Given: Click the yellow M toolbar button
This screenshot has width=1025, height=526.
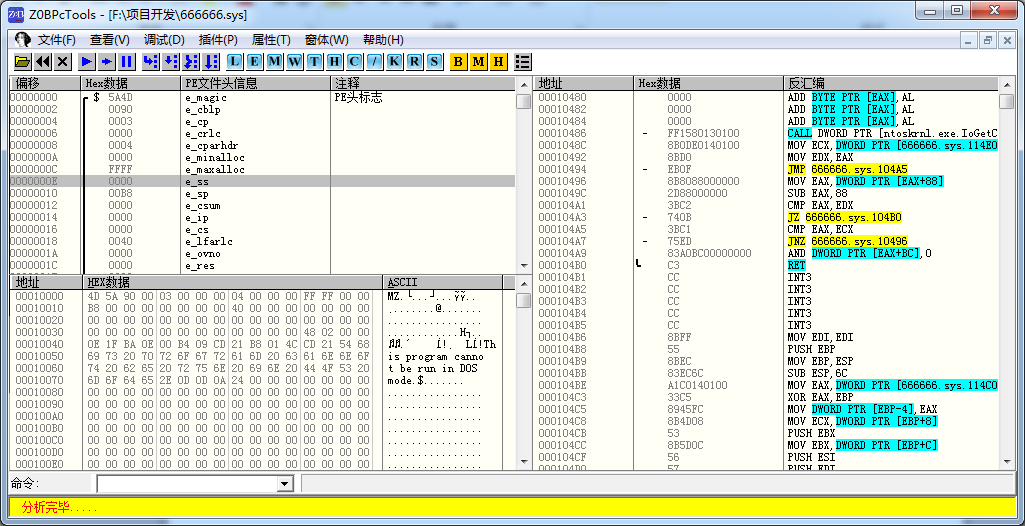Looking at the screenshot, I should click(479, 62).
